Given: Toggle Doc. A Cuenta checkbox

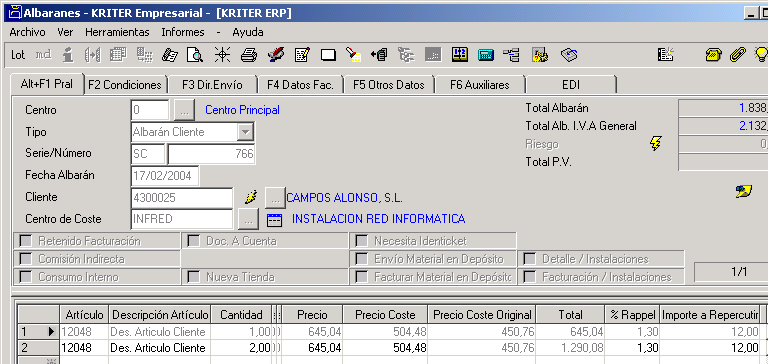Looking at the screenshot, I should tap(194, 241).
